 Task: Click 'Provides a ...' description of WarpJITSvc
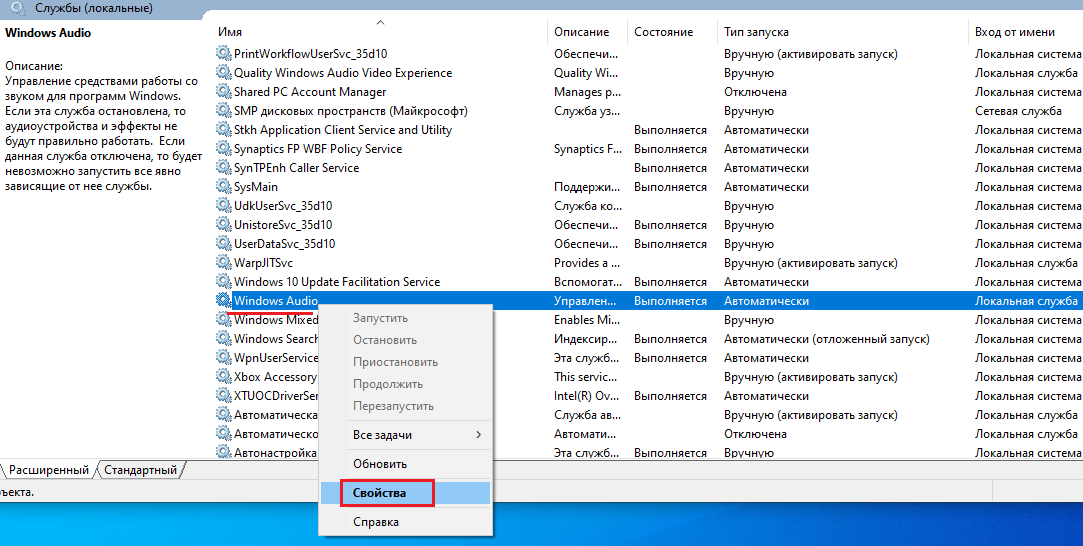pos(586,262)
